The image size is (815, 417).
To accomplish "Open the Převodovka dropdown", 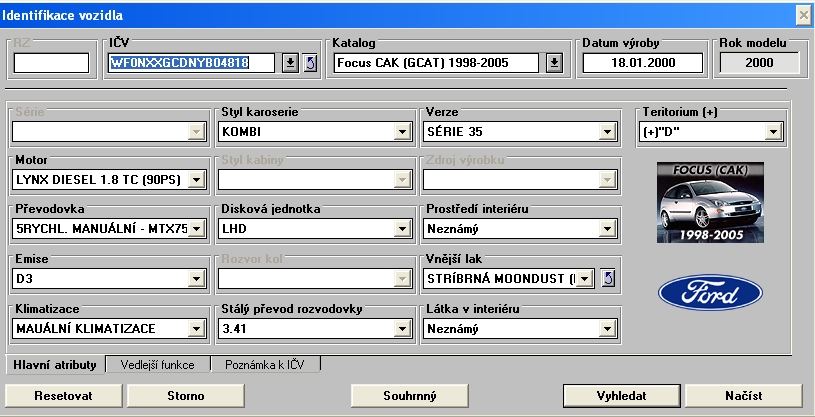I will [196, 229].
